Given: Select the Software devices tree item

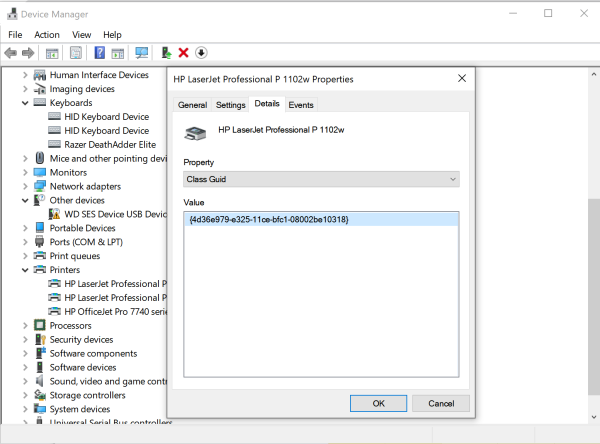Looking at the screenshot, I should (83, 367).
